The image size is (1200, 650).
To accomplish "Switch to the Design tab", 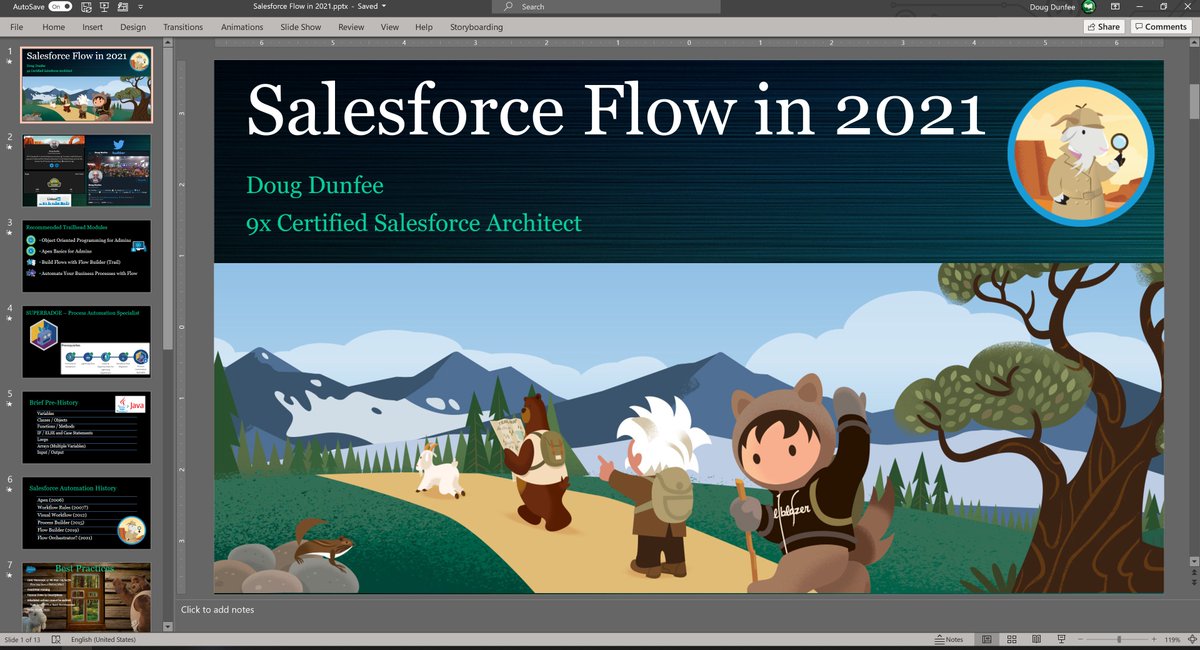I will (132, 27).
